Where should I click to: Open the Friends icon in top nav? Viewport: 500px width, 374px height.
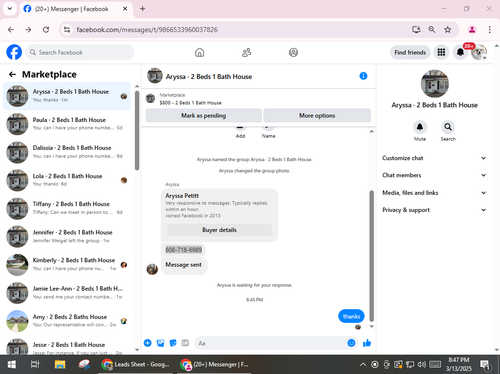[x=246, y=52]
